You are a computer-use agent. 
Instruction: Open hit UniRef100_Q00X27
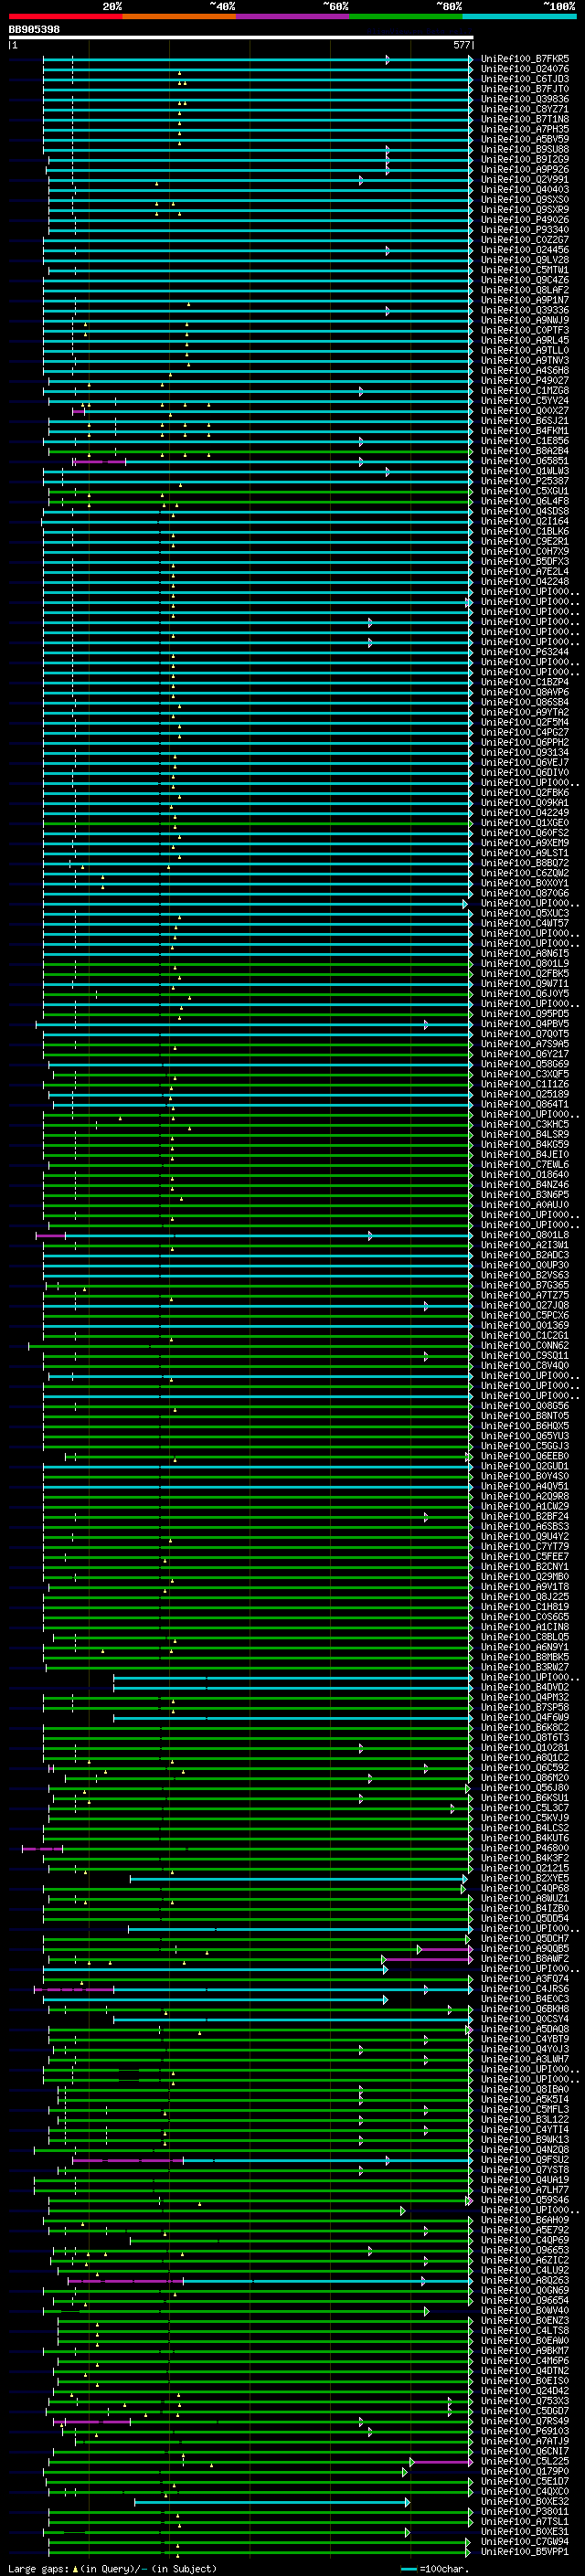coord(525,411)
